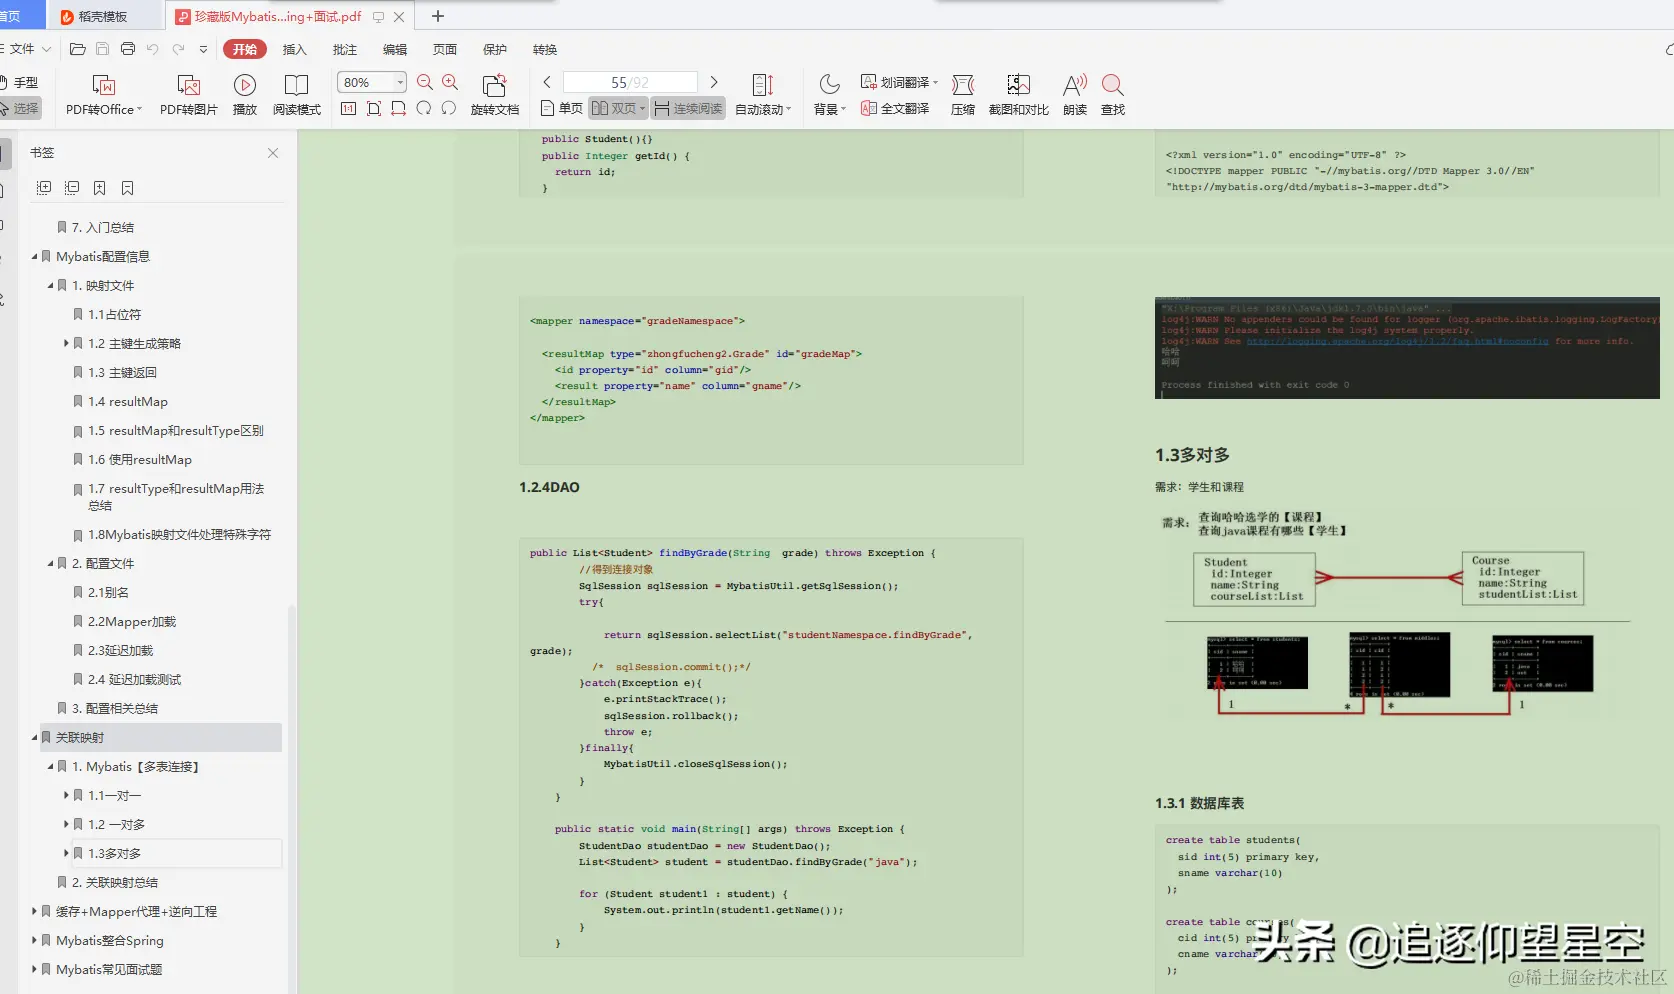Click the page number input field
1674x994 pixels.
pyautogui.click(x=630, y=82)
